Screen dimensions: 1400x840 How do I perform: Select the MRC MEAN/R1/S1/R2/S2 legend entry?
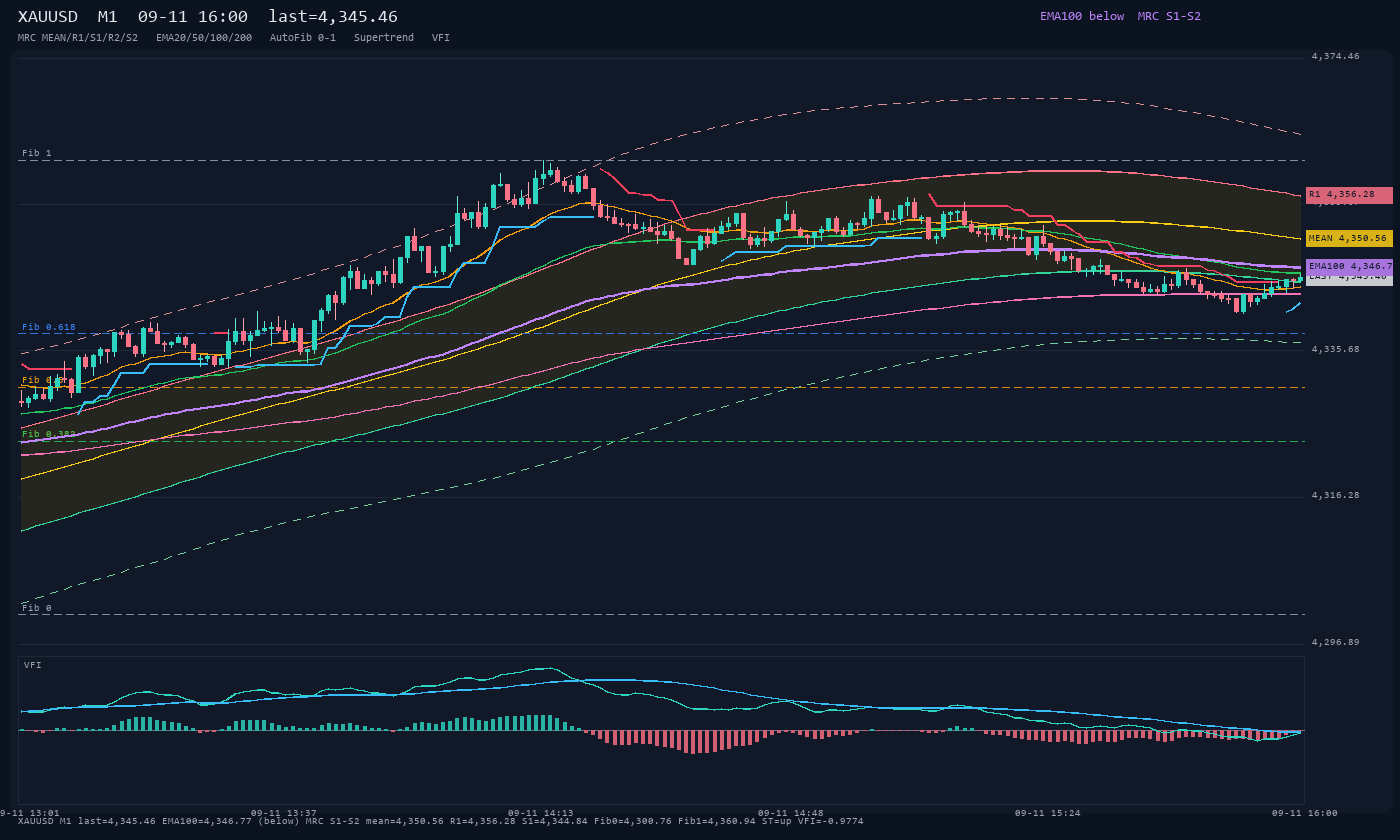[x=78, y=38]
